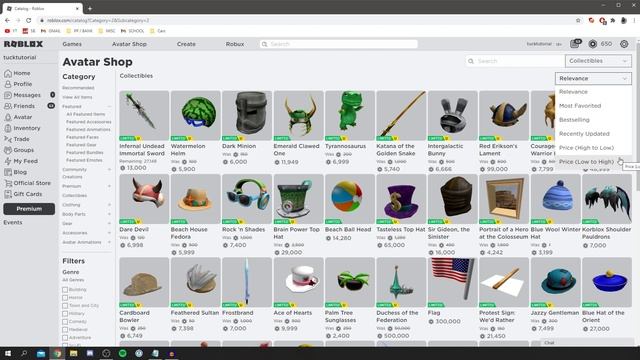Open Official Store from sidebar

27,183
